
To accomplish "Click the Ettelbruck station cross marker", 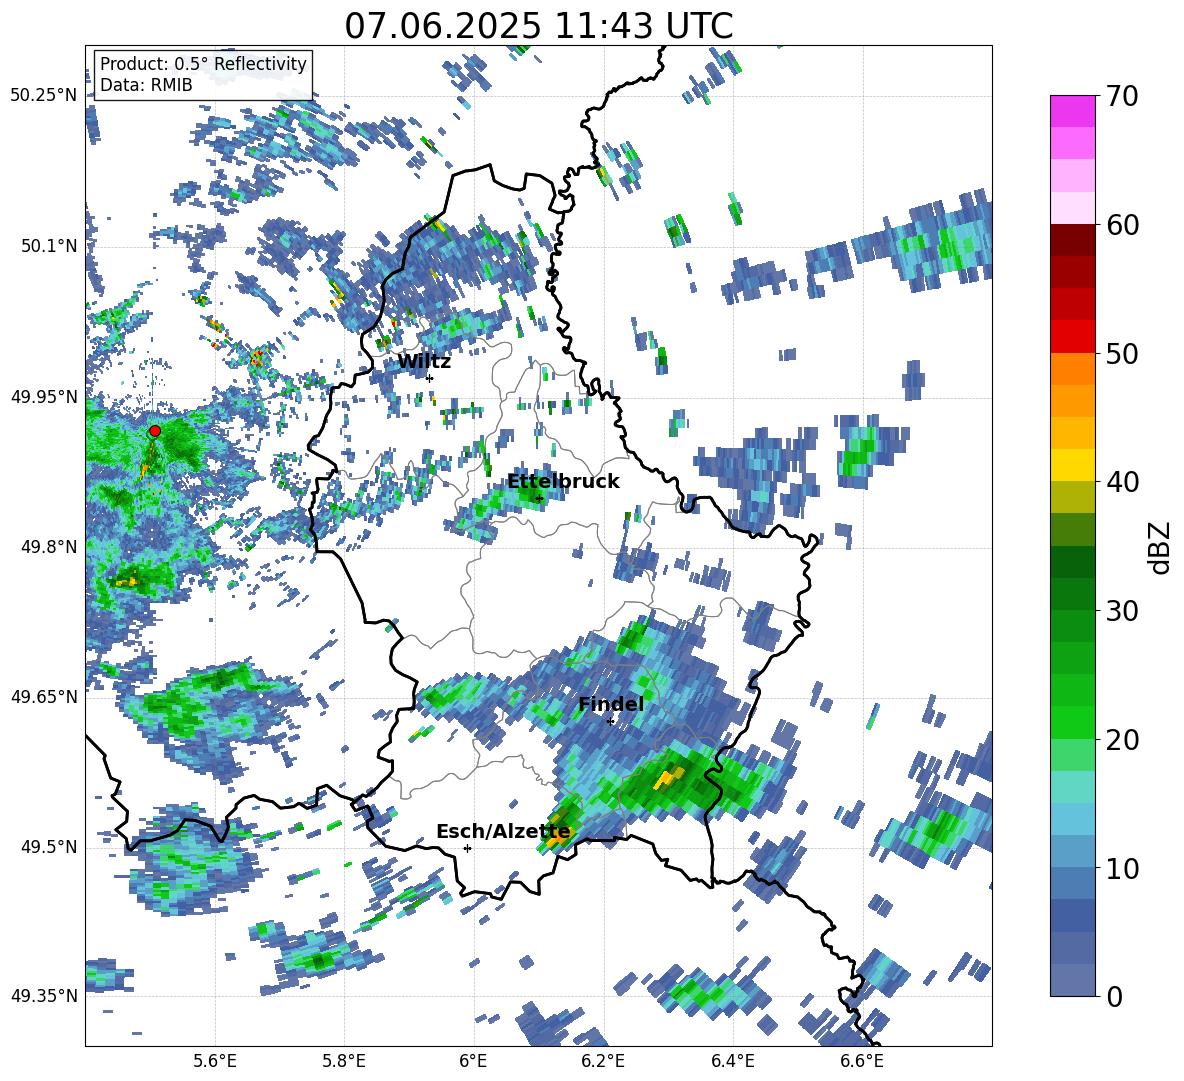I will point(538,499).
